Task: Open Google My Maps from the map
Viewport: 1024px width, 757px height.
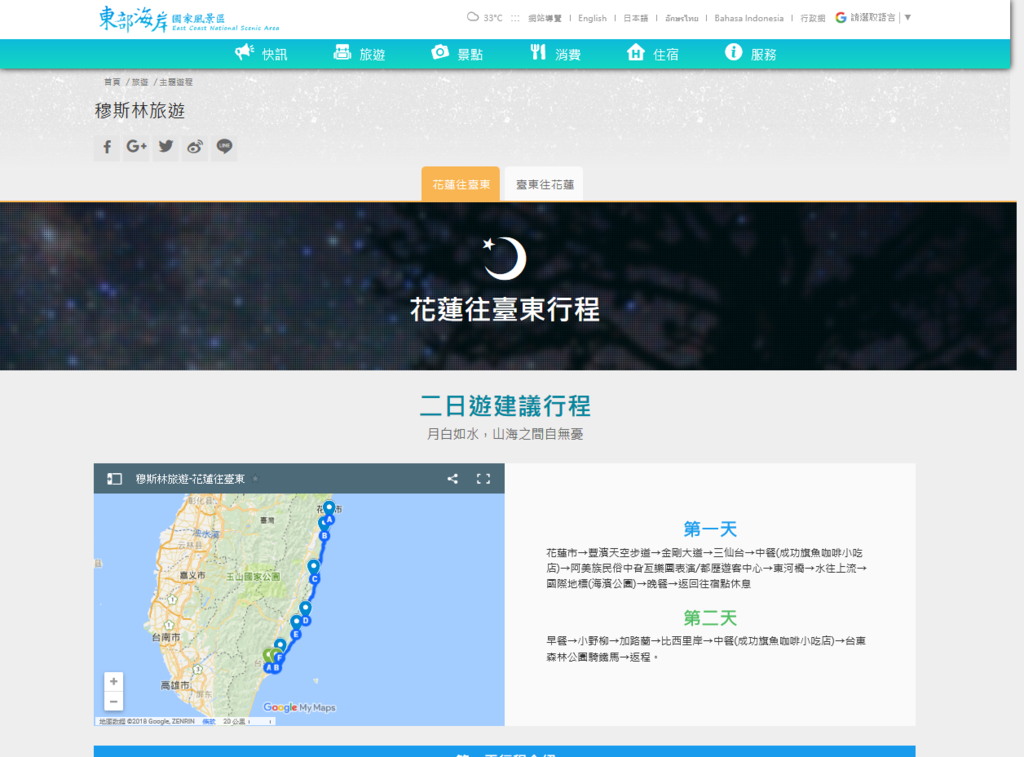Action: 302,707
